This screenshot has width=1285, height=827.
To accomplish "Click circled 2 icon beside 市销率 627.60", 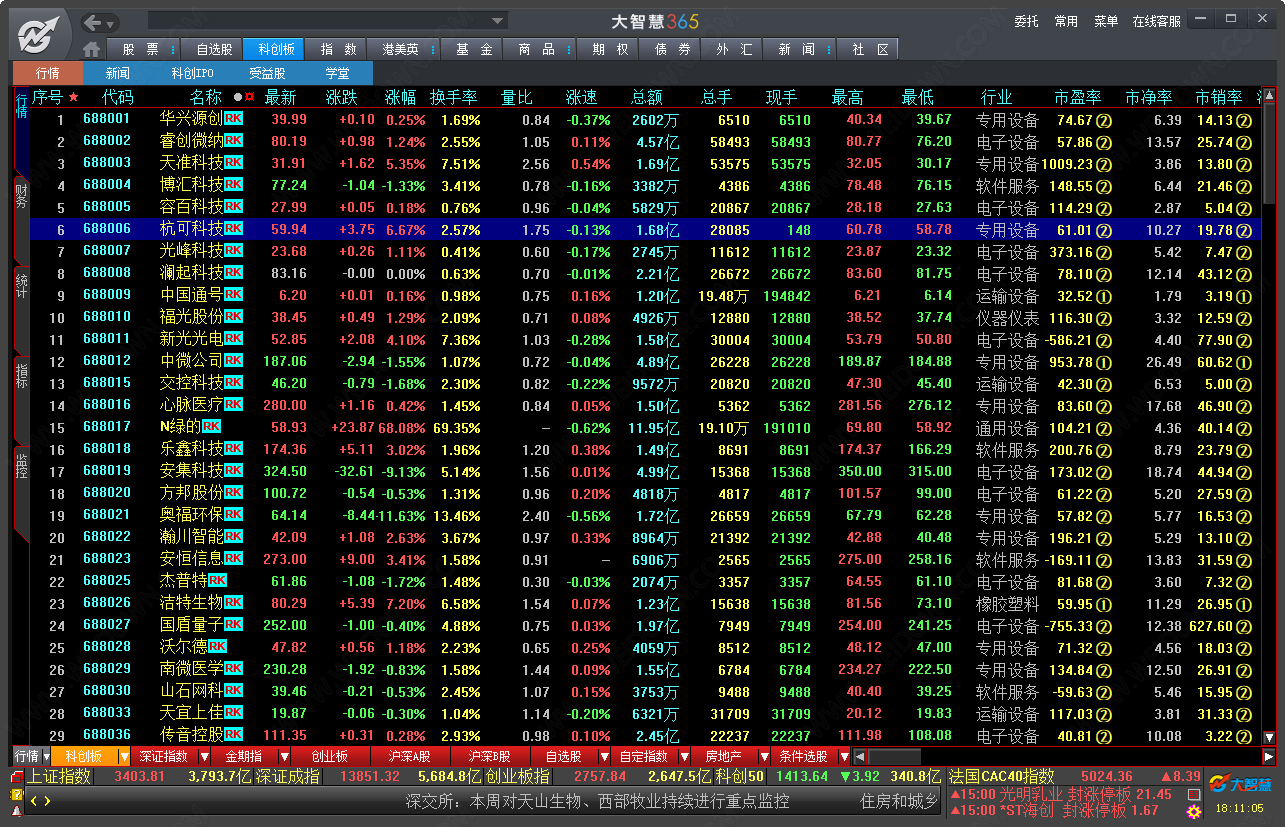I will [x=1244, y=626].
